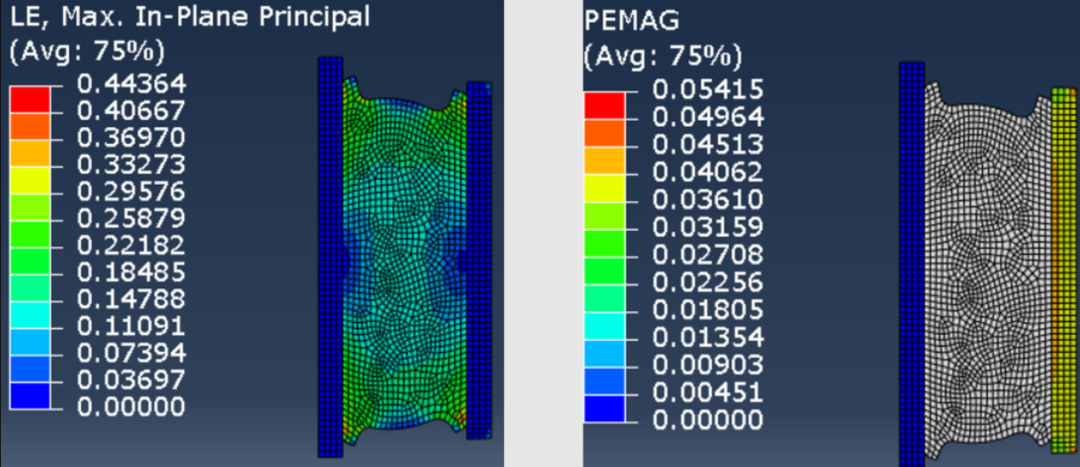Screen dimensions: 1080x467
Task: Click the yellow swatch in PEMAG legend
Action: click(604, 188)
